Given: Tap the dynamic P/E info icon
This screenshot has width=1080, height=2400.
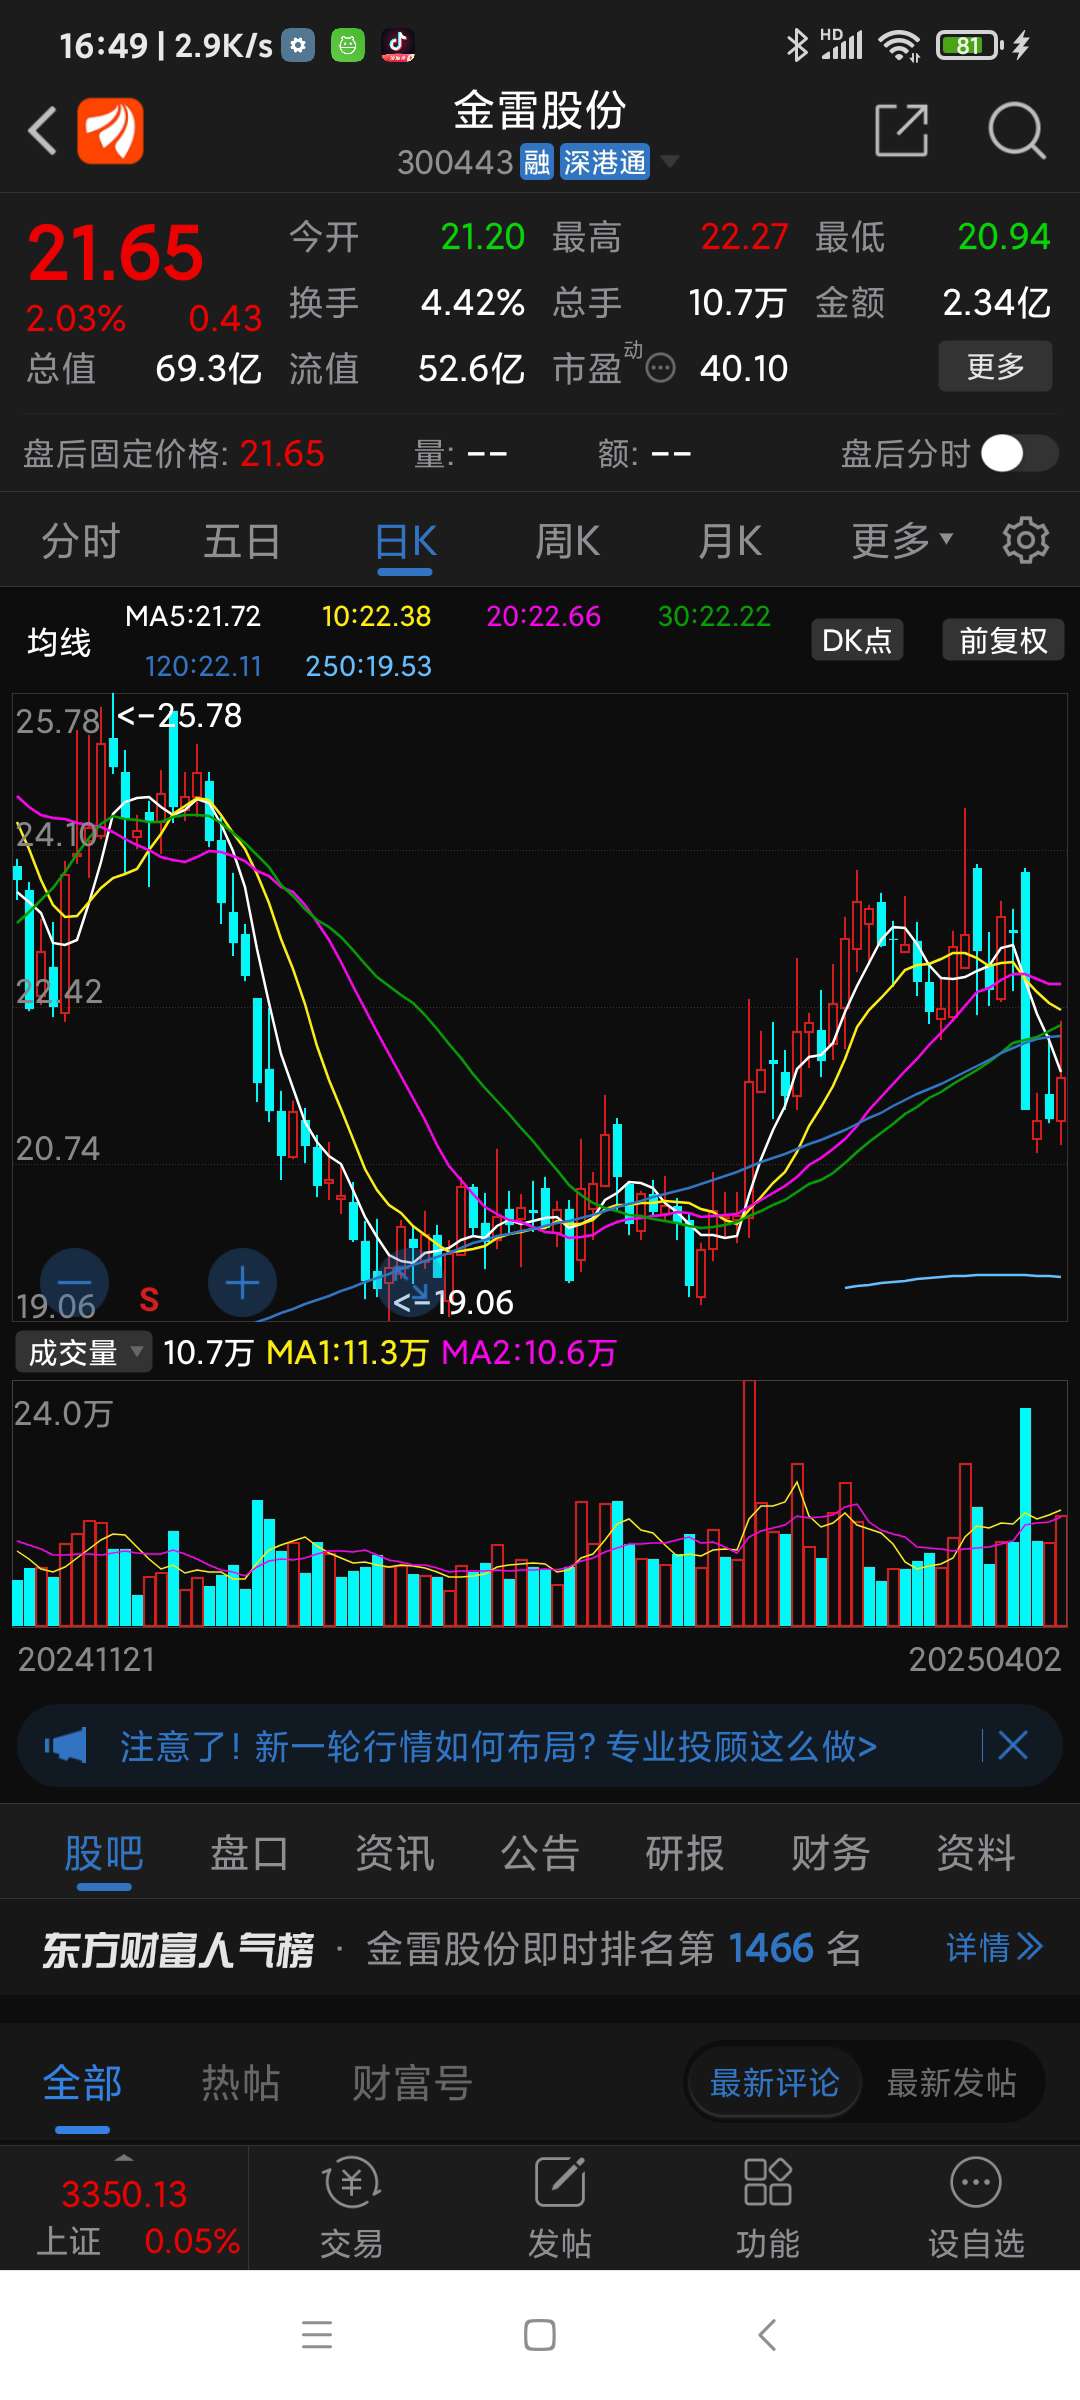Looking at the screenshot, I should [x=660, y=369].
